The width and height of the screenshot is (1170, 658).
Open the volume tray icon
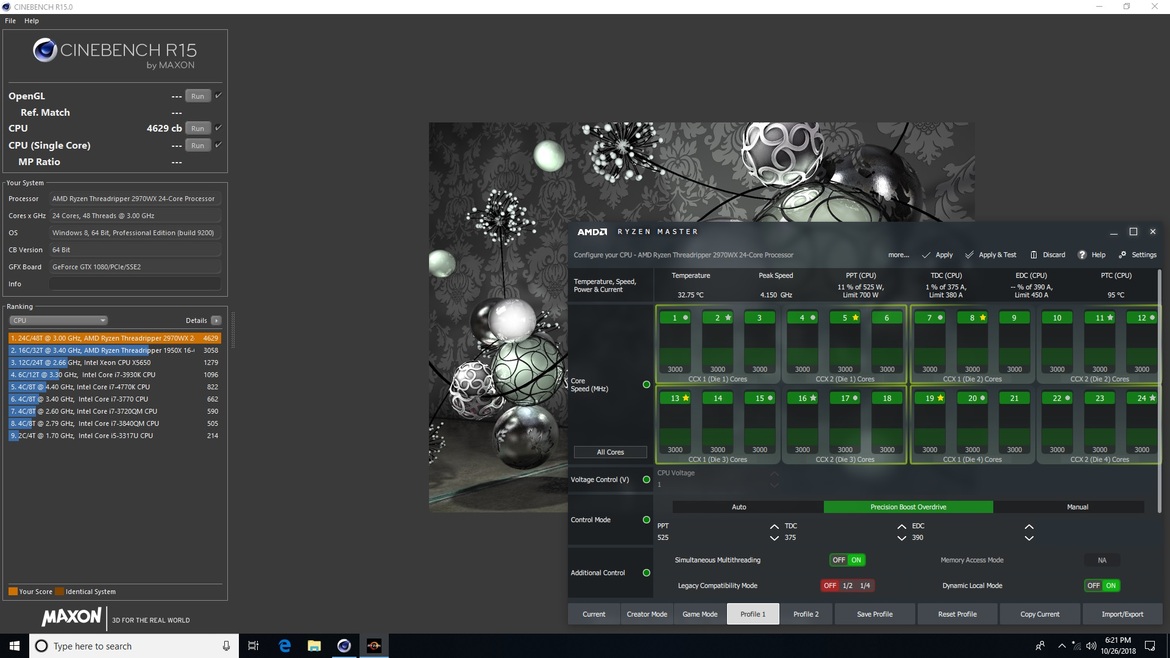click(1091, 646)
